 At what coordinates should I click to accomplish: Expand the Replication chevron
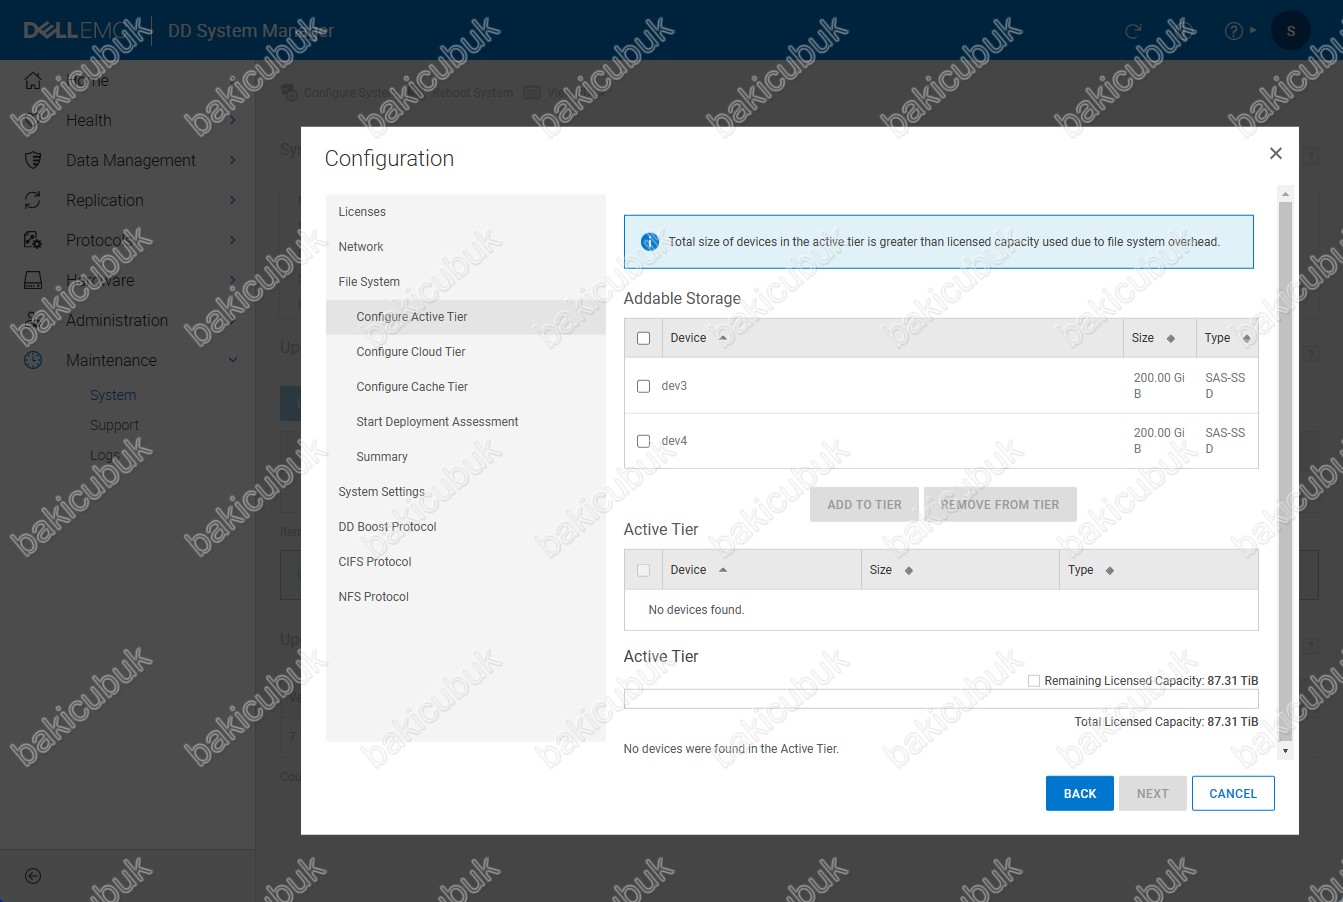point(232,200)
